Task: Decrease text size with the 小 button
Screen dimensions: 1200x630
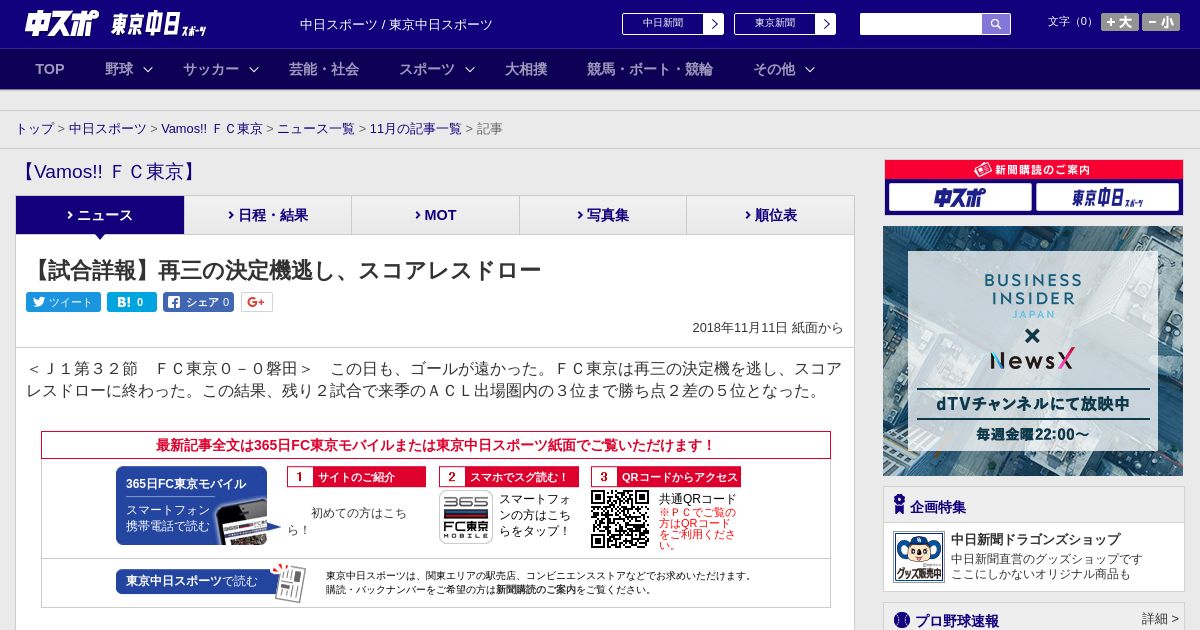Action: (1161, 22)
